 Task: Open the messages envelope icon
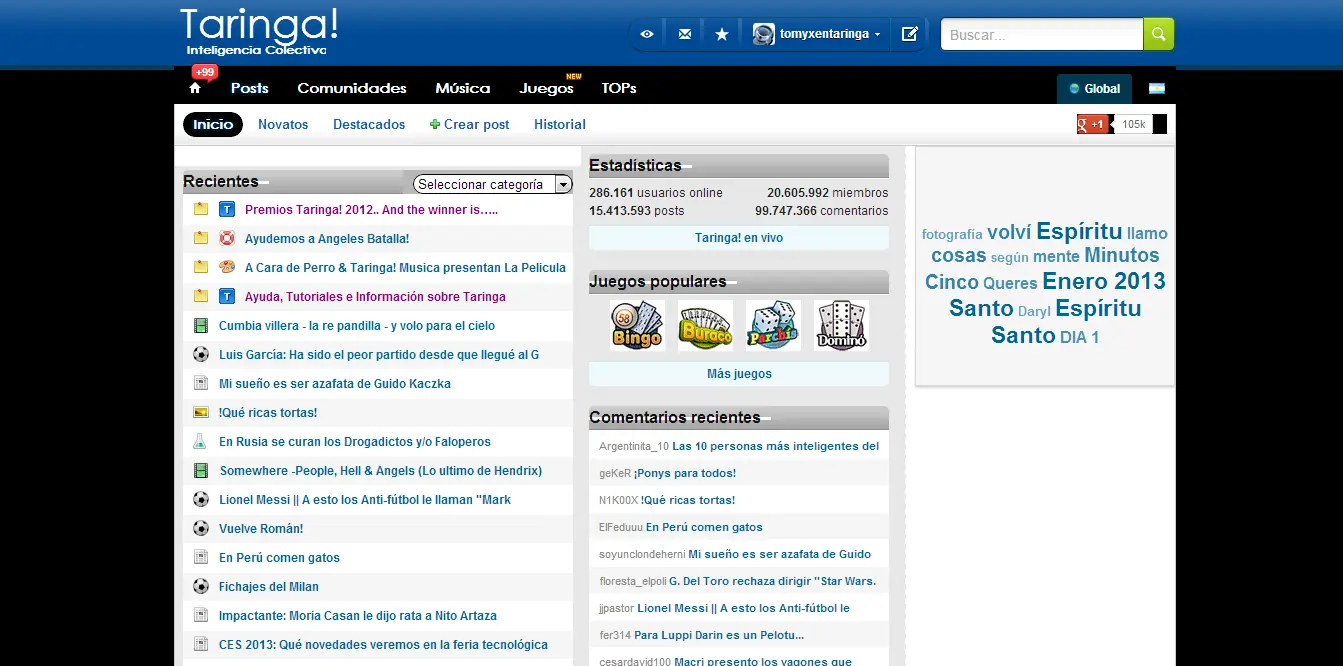tap(684, 34)
